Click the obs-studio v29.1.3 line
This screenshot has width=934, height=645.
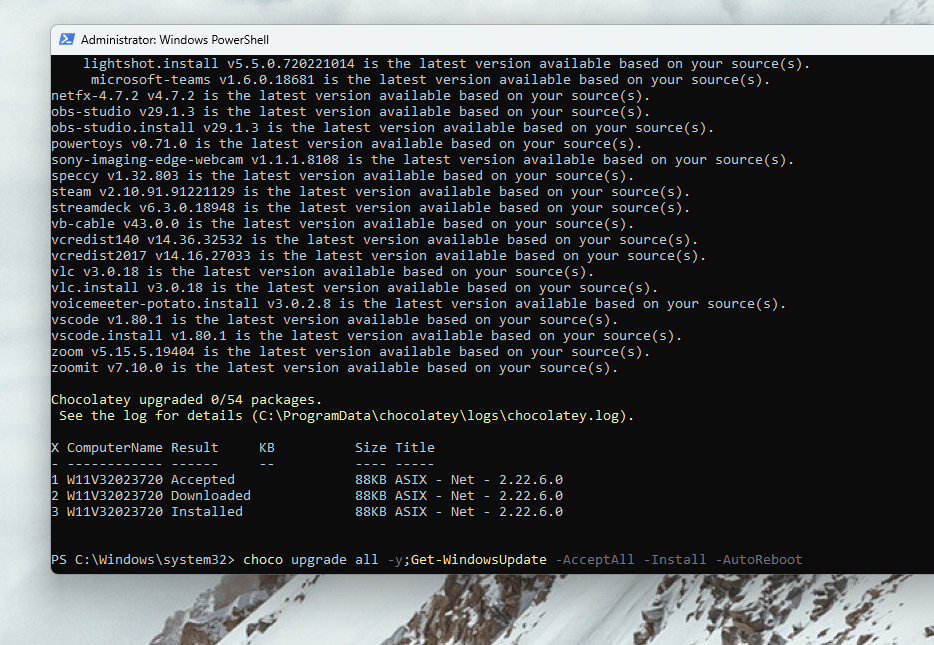coord(350,112)
